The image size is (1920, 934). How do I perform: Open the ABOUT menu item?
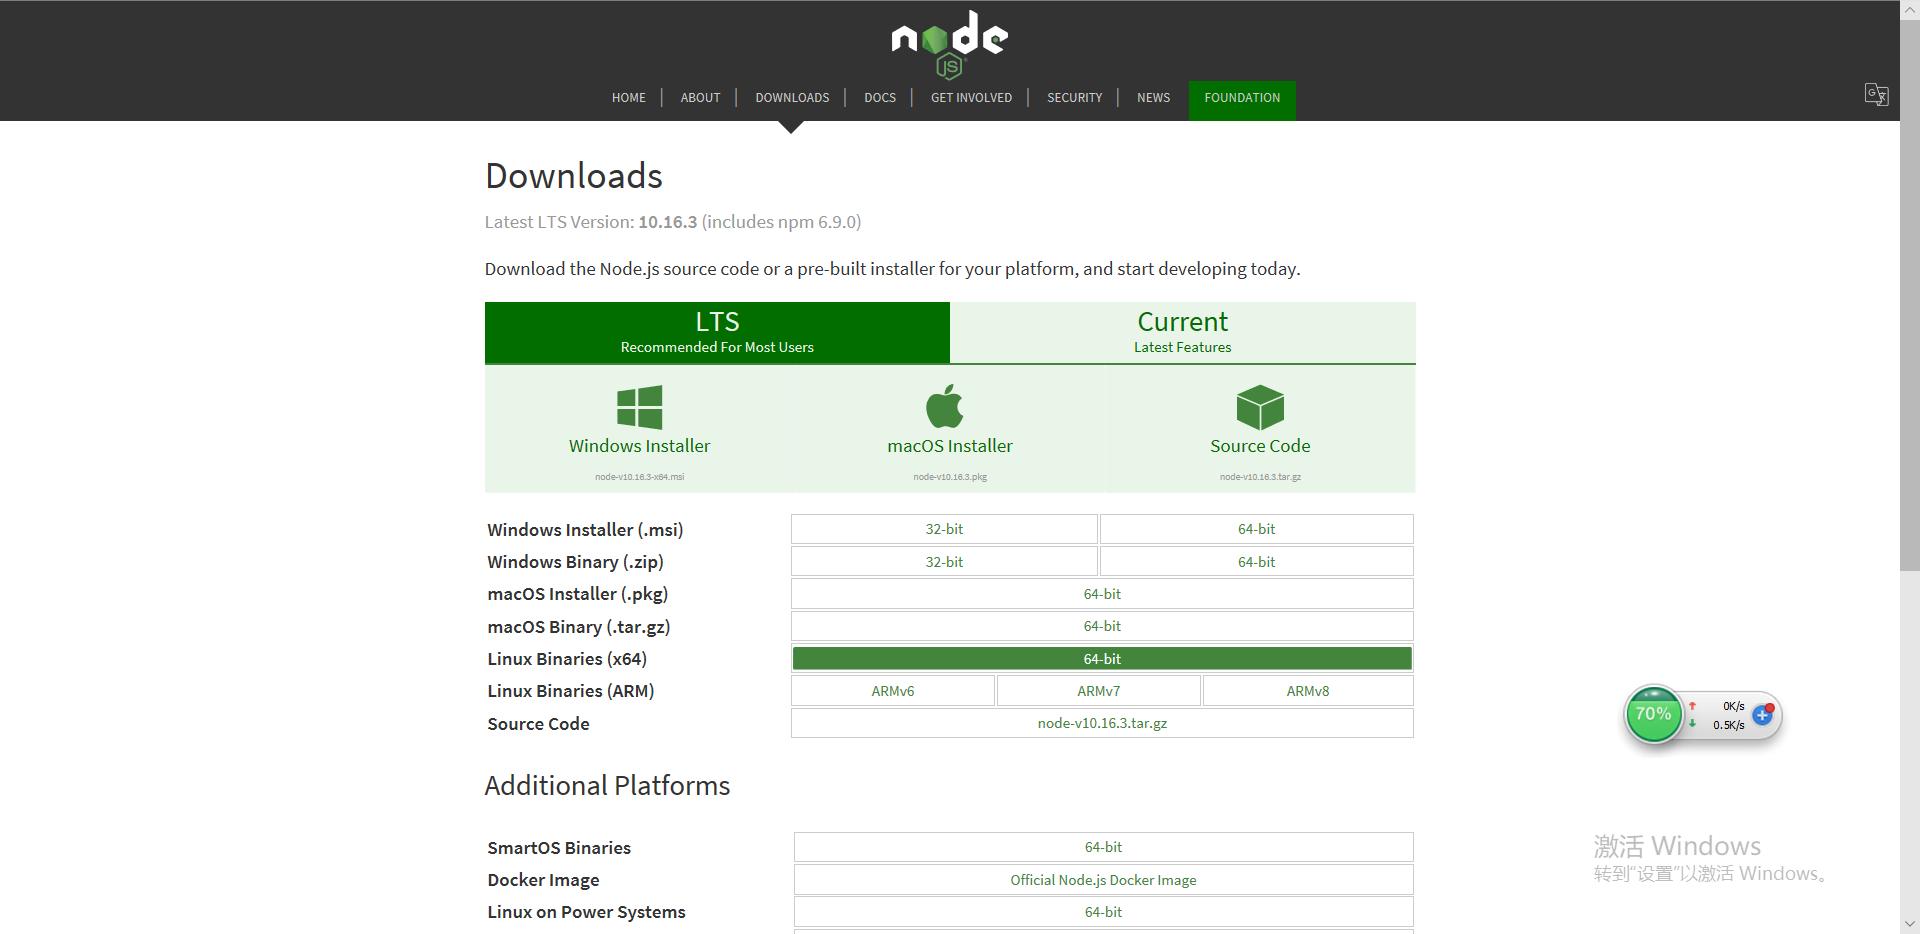click(700, 98)
